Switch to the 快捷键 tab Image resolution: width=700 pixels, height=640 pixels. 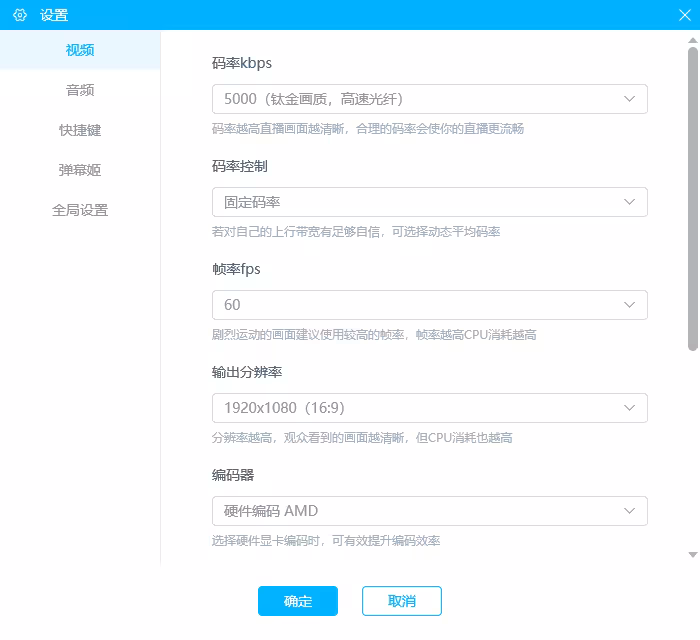(x=80, y=130)
